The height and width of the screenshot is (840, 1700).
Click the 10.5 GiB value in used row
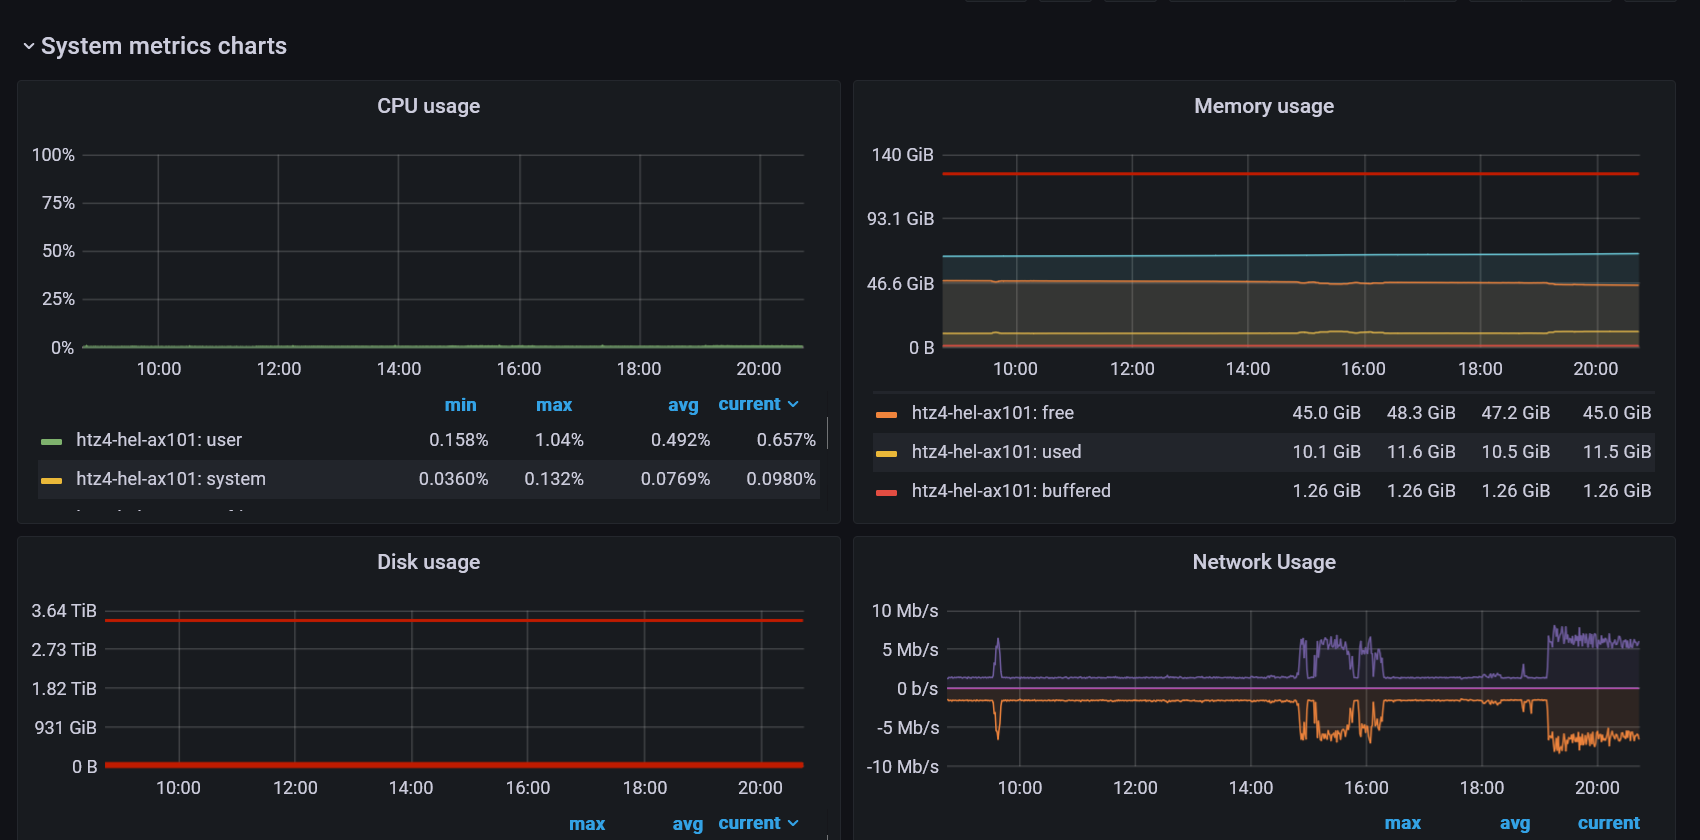tap(1516, 452)
